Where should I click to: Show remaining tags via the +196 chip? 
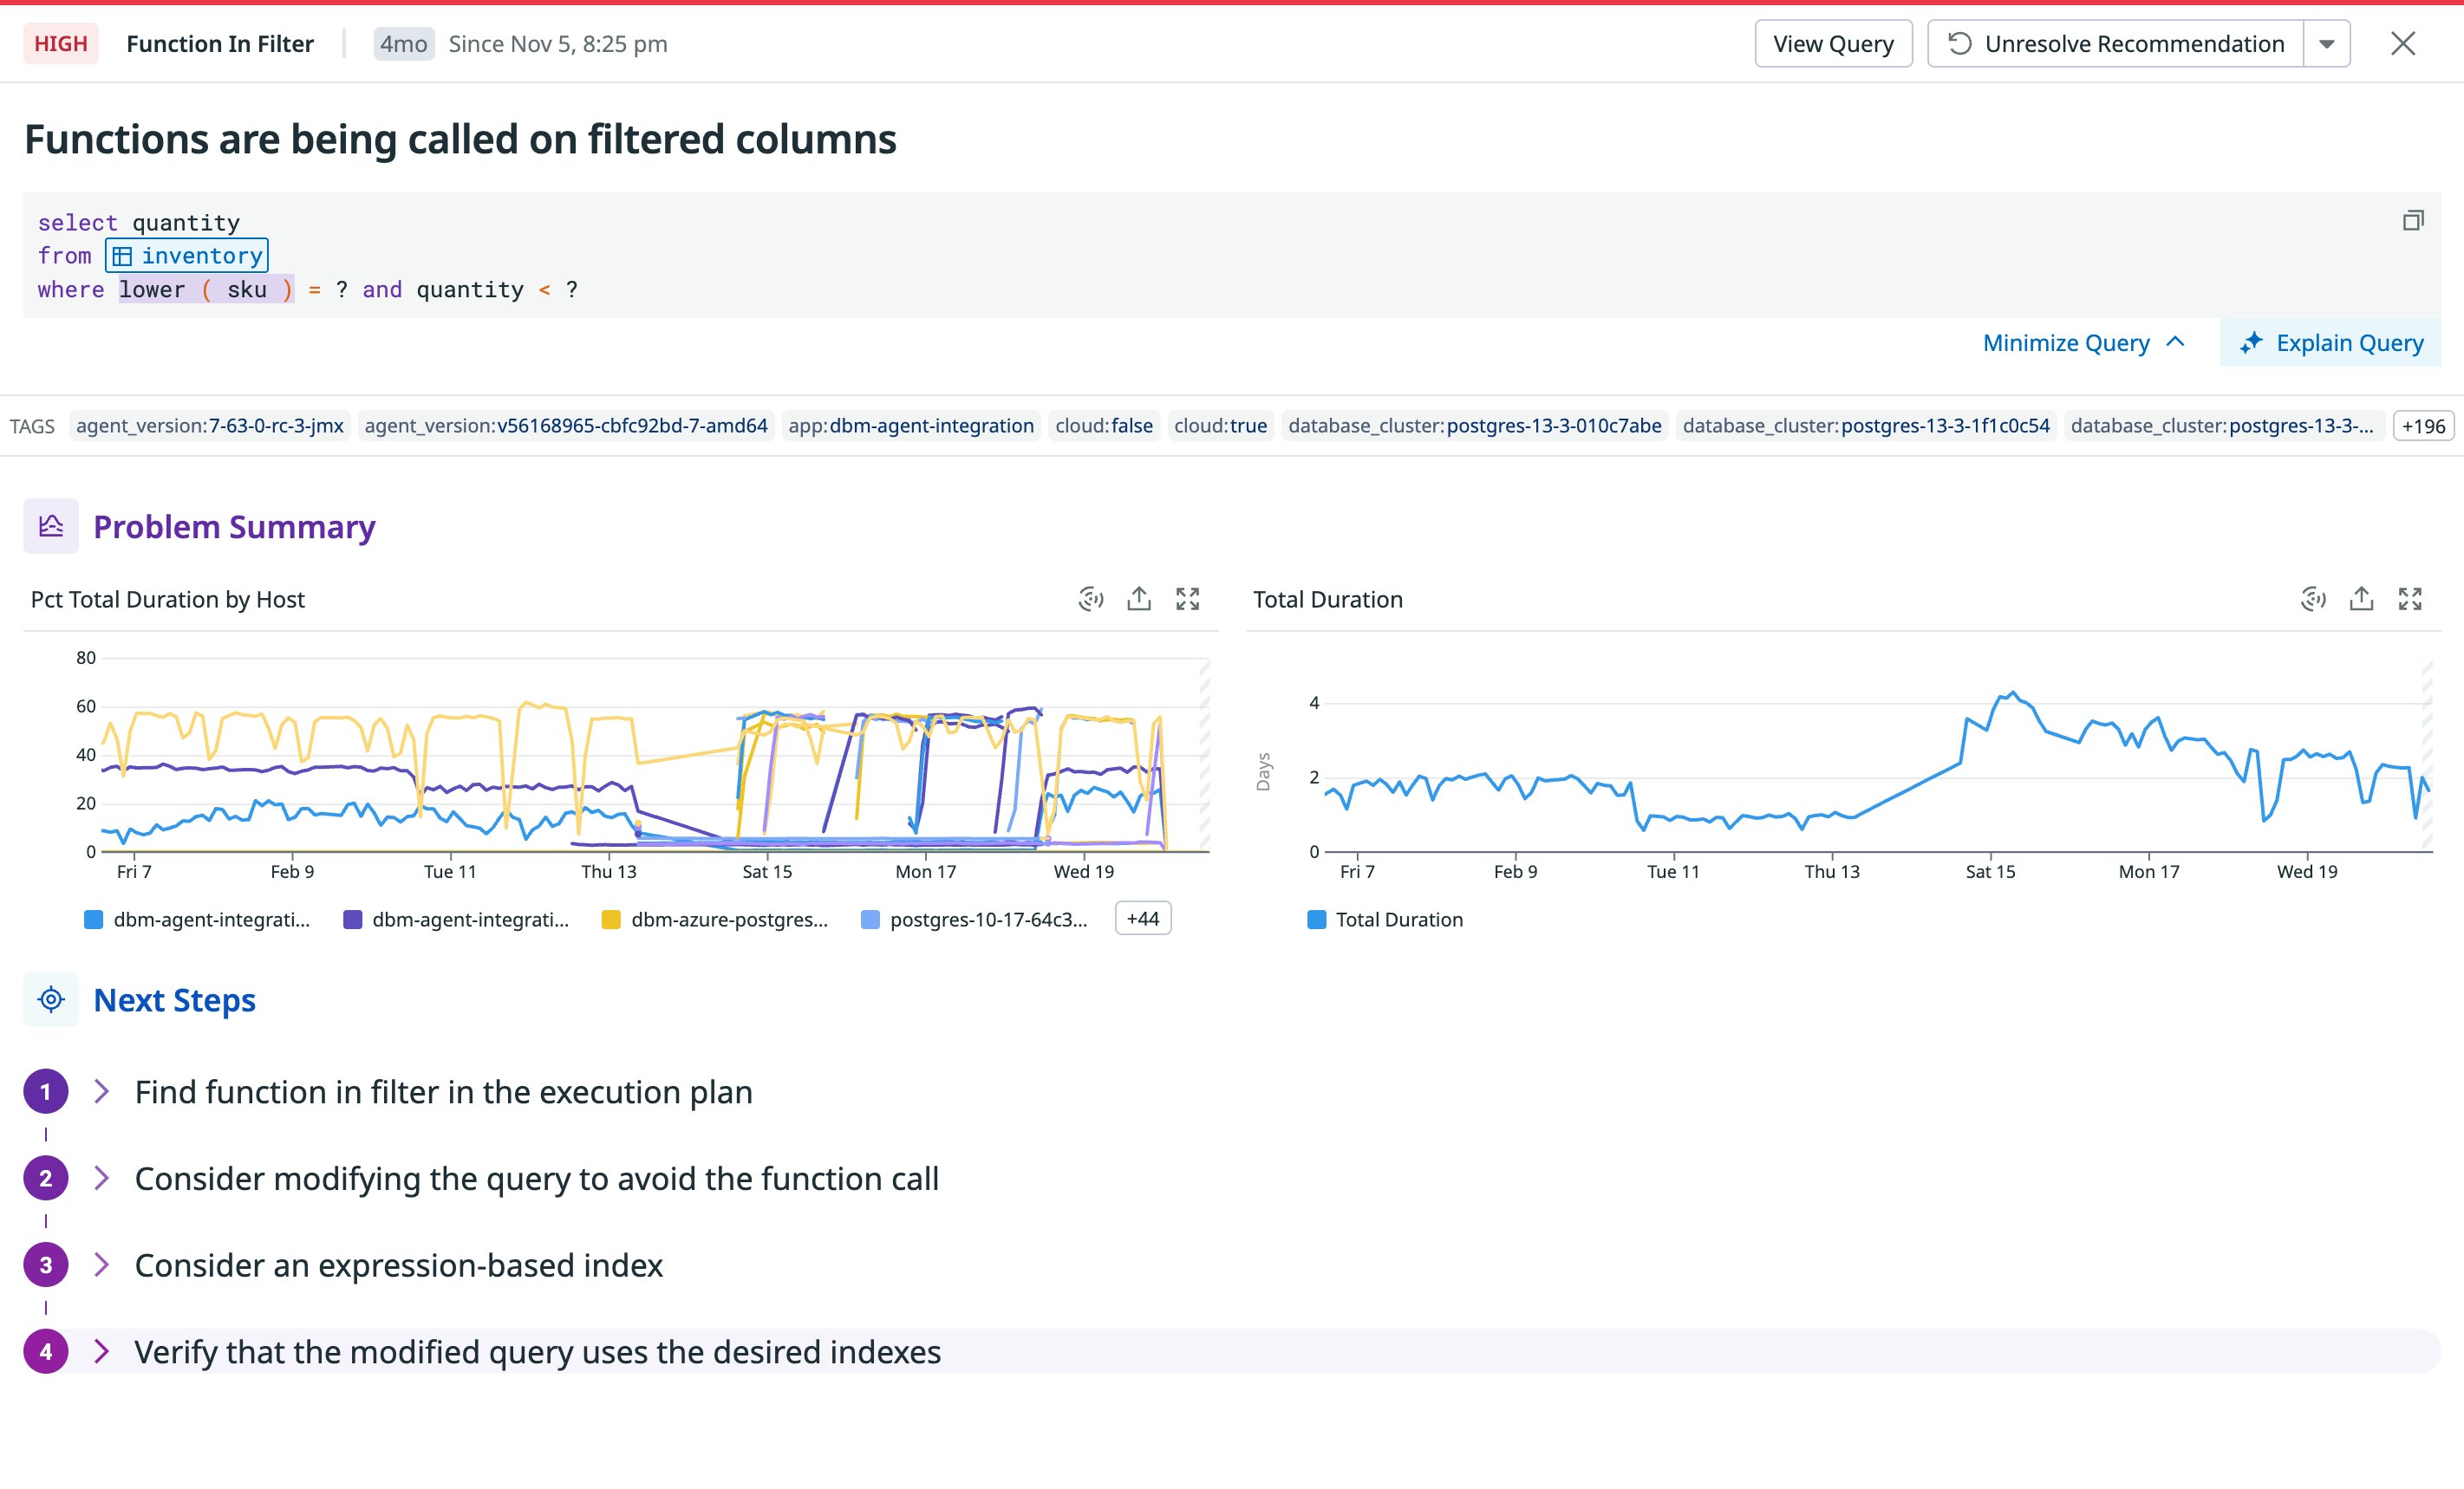[2424, 425]
